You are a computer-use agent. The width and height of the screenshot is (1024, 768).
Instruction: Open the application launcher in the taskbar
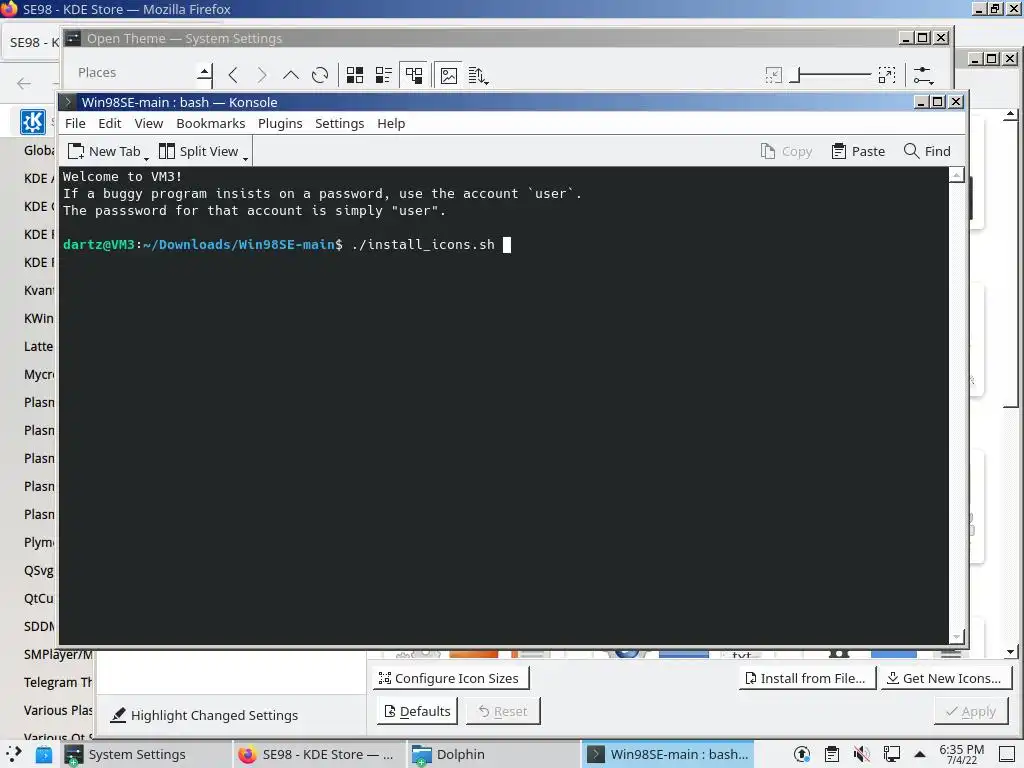tap(14, 754)
